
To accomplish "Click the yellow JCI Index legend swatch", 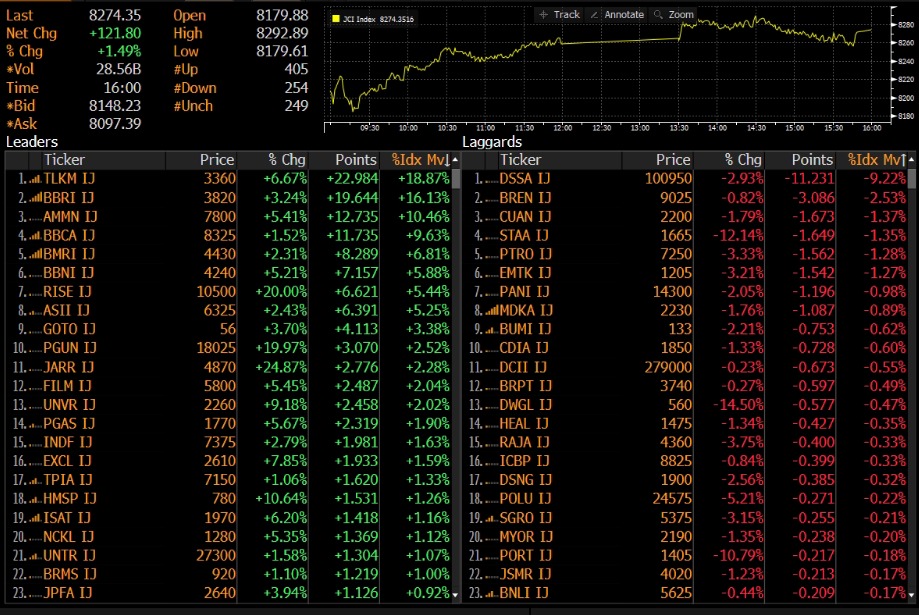I will pyautogui.click(x=335, y=18).
